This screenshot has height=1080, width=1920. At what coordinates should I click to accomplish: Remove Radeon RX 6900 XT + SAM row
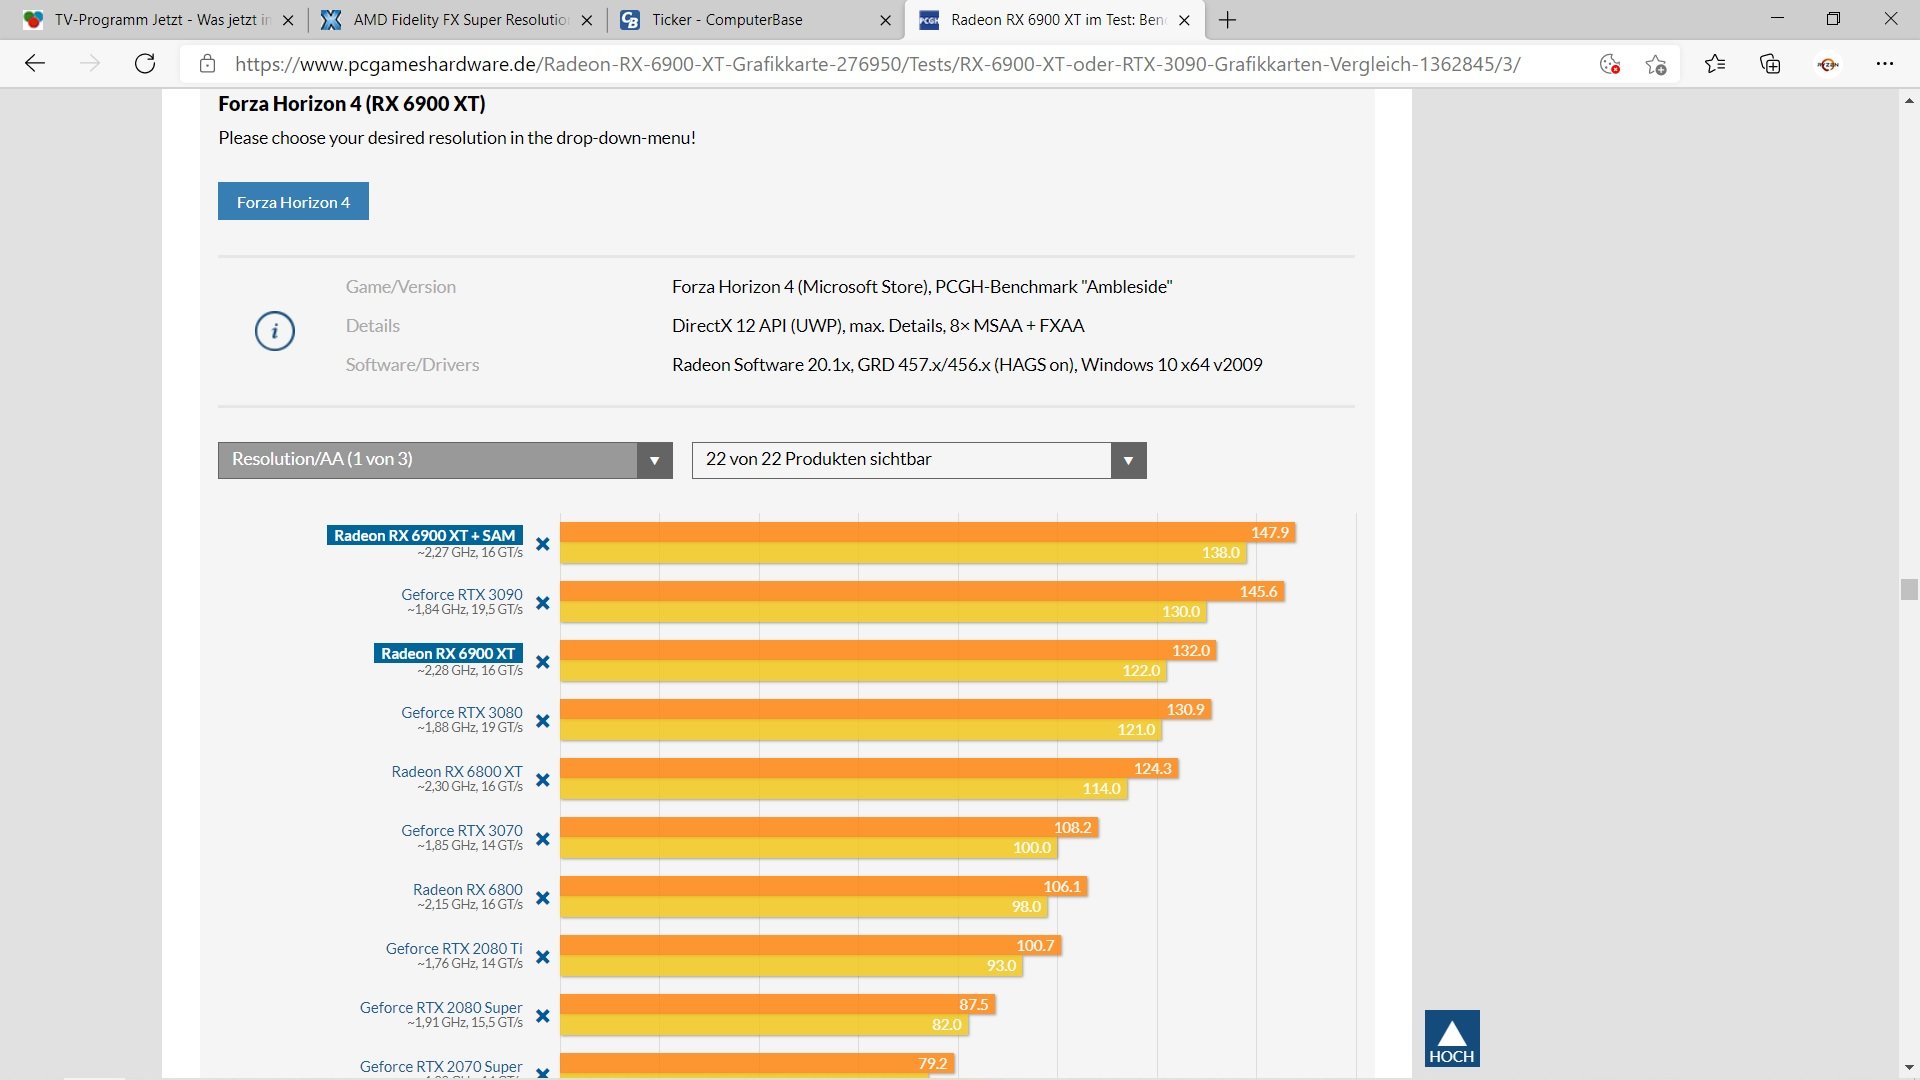pyautogui.click(x=542, y=544)
